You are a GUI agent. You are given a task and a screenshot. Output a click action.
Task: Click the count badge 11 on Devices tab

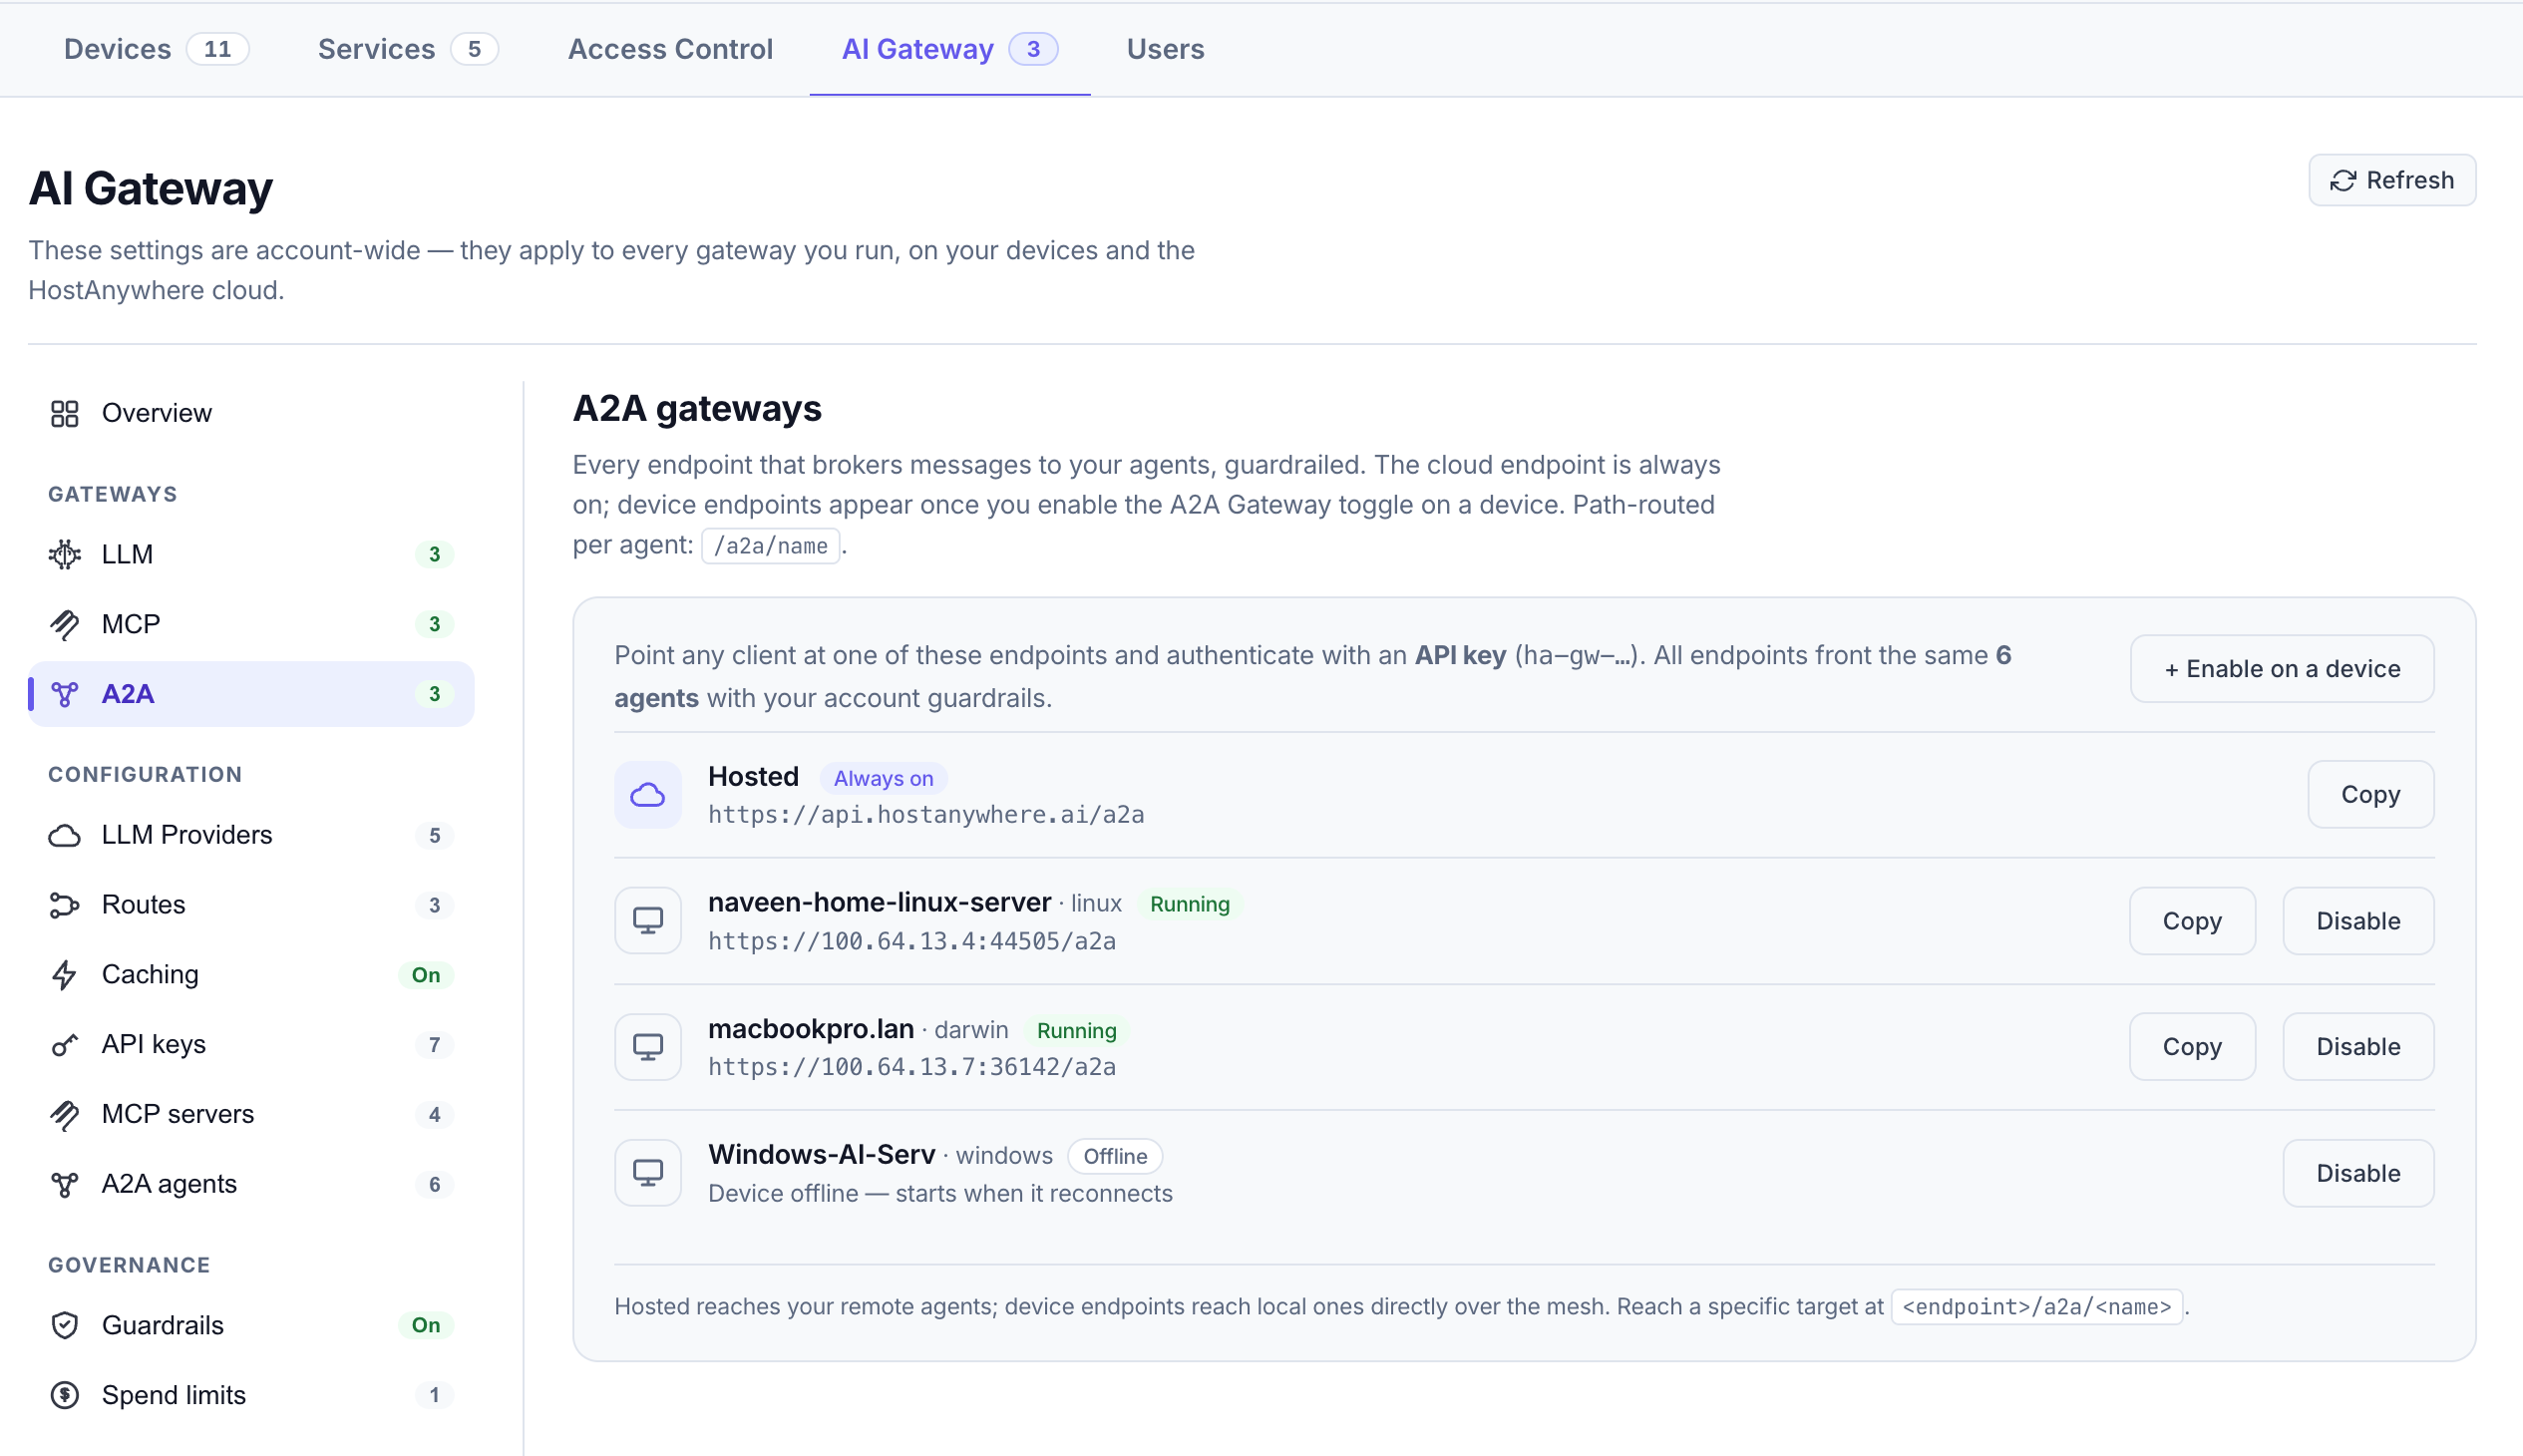(217, 49)
